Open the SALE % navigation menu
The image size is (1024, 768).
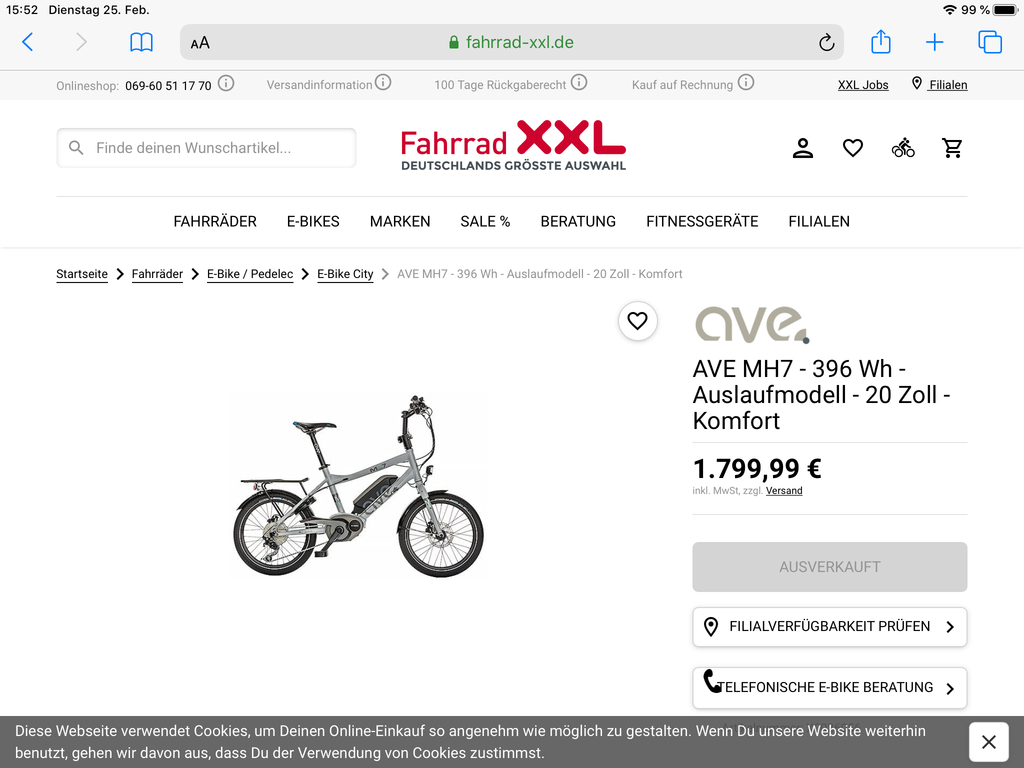[485, 221]
